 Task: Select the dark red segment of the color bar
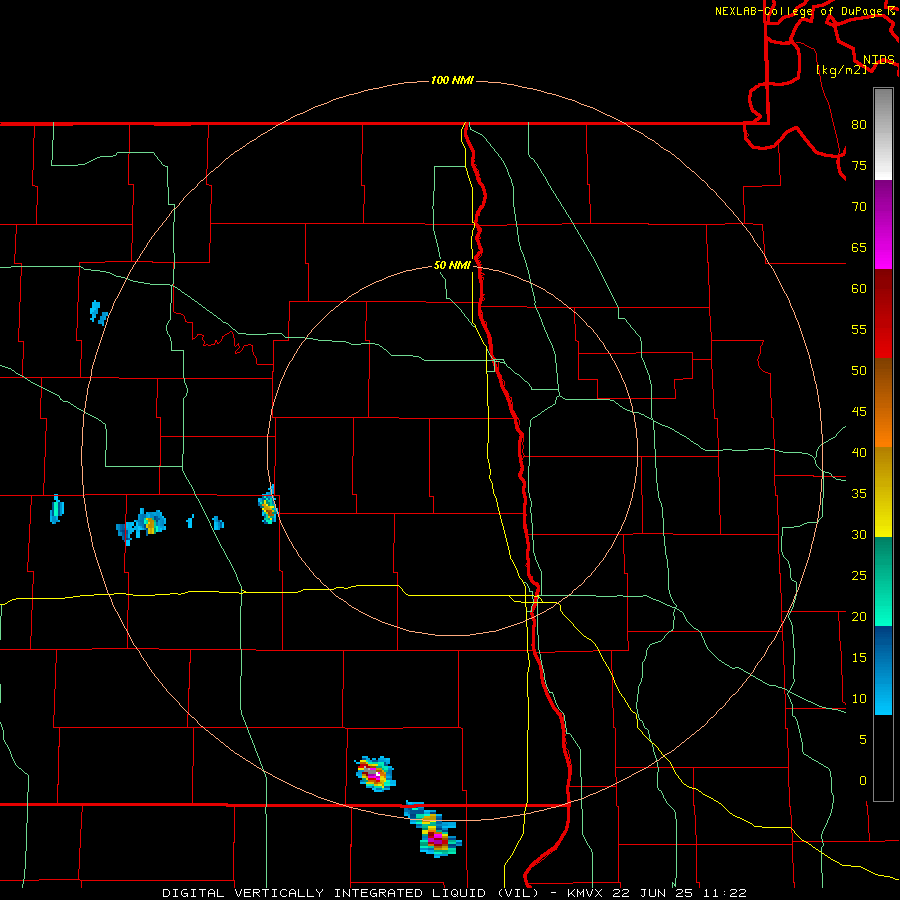coord(883,314)
